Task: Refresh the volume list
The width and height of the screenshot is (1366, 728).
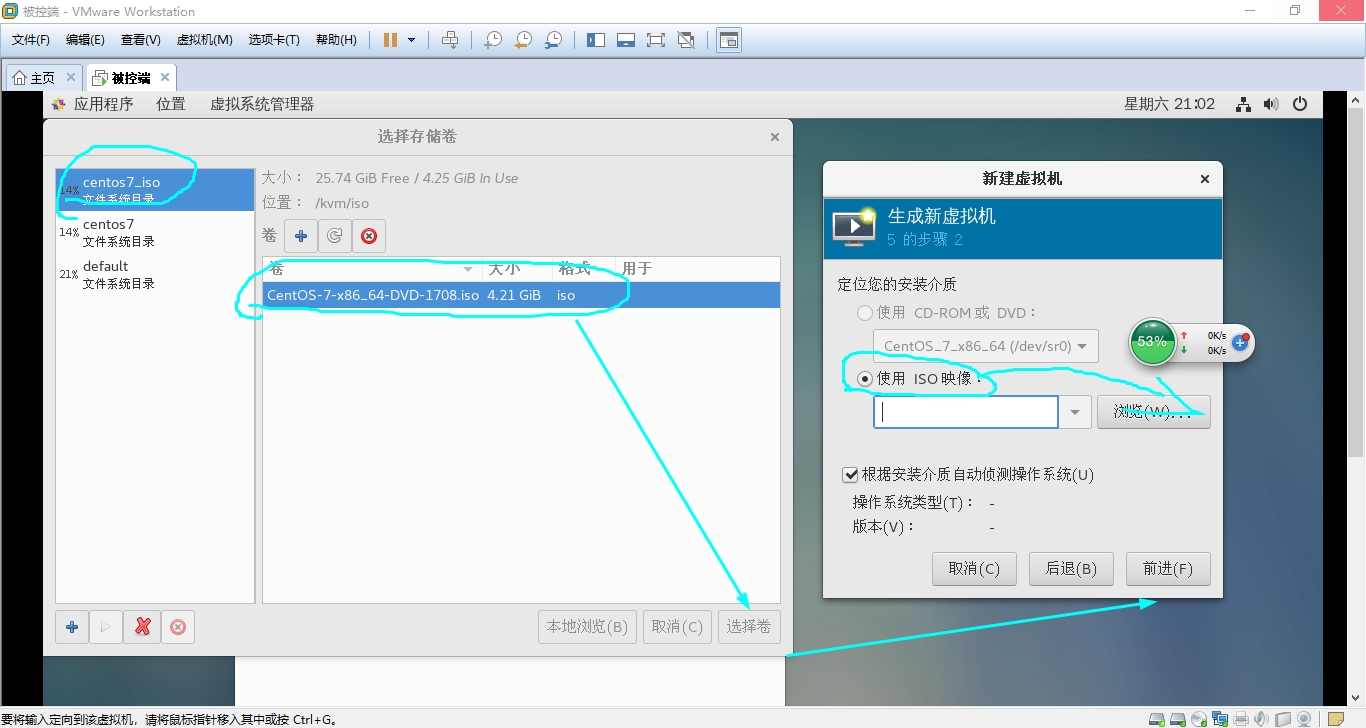Action: coord(335,236)
